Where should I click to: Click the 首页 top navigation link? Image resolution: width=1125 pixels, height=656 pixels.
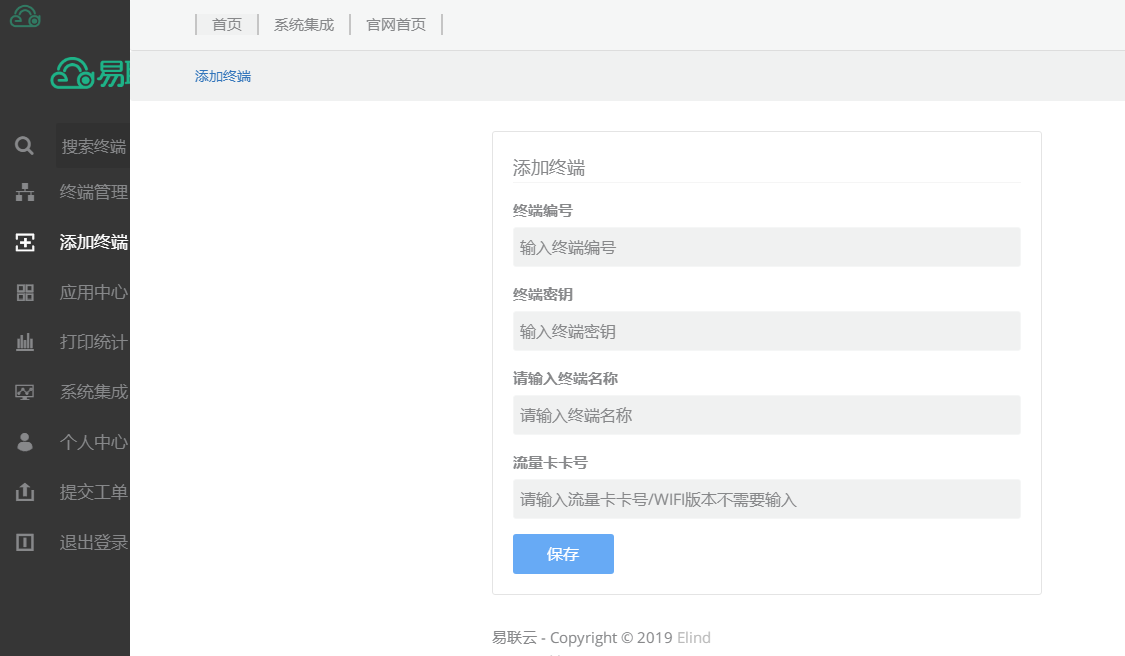227,24
